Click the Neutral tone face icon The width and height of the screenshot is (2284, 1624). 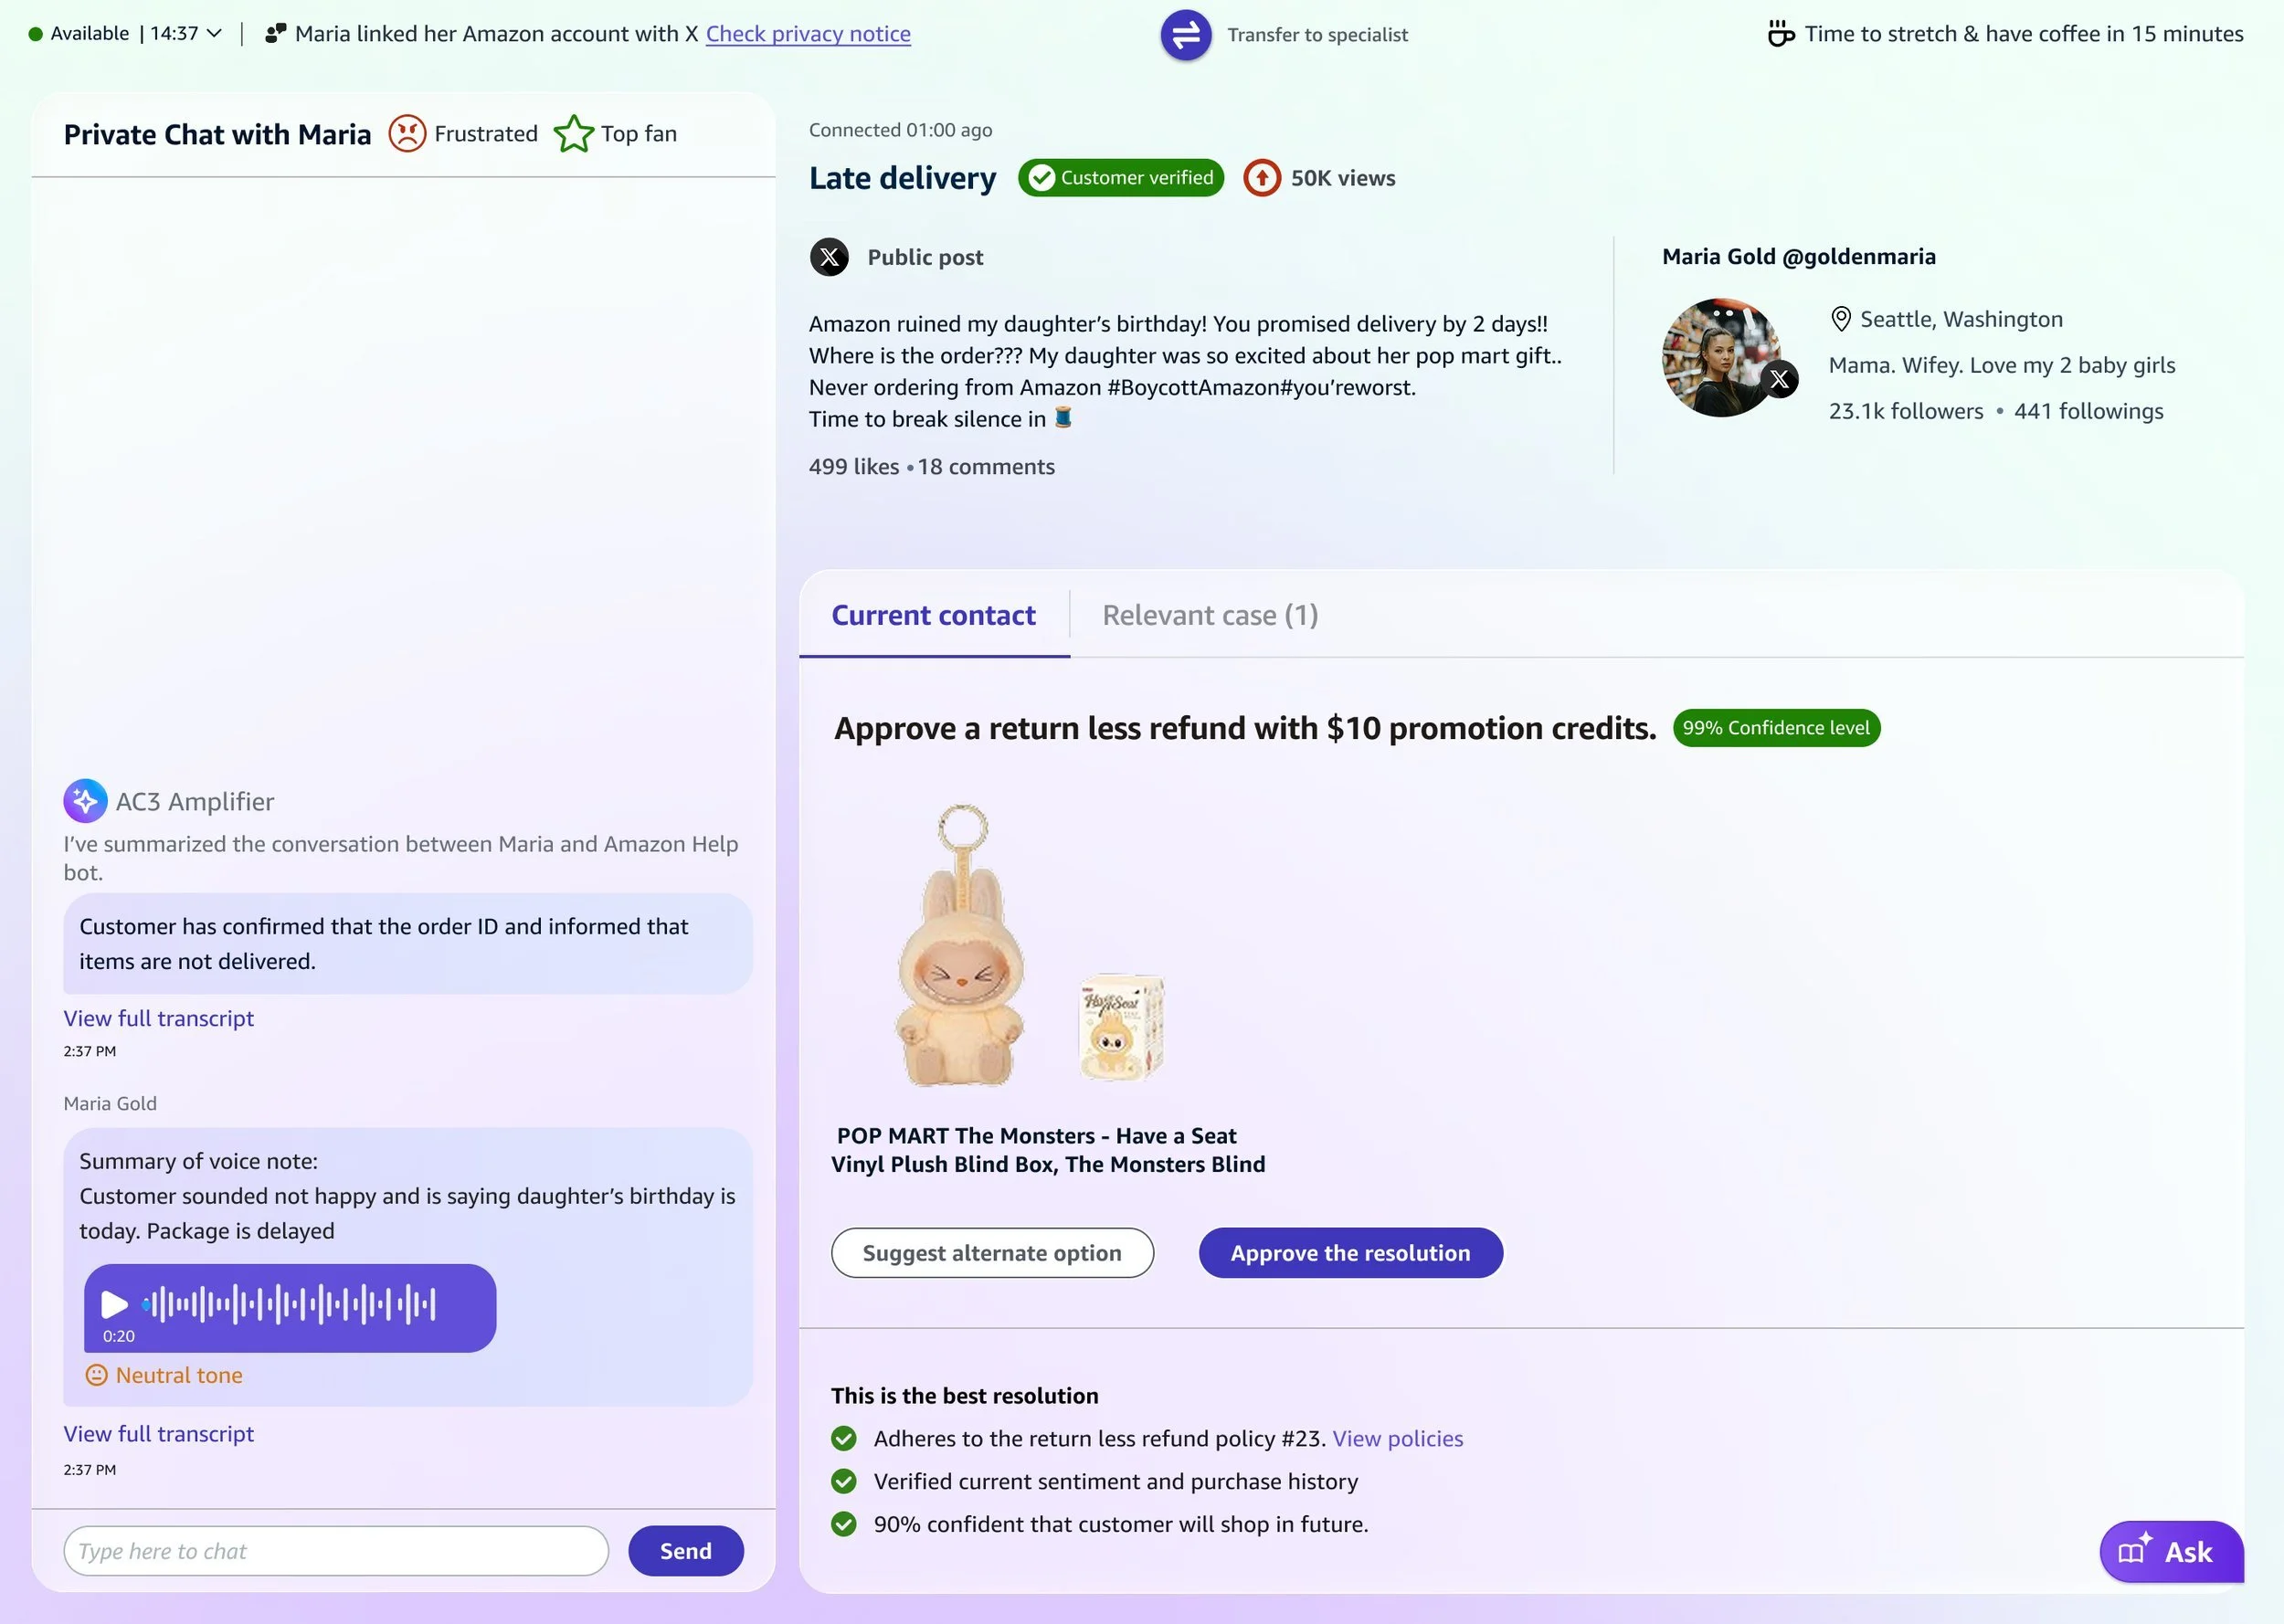click(x=96, y=1375)
